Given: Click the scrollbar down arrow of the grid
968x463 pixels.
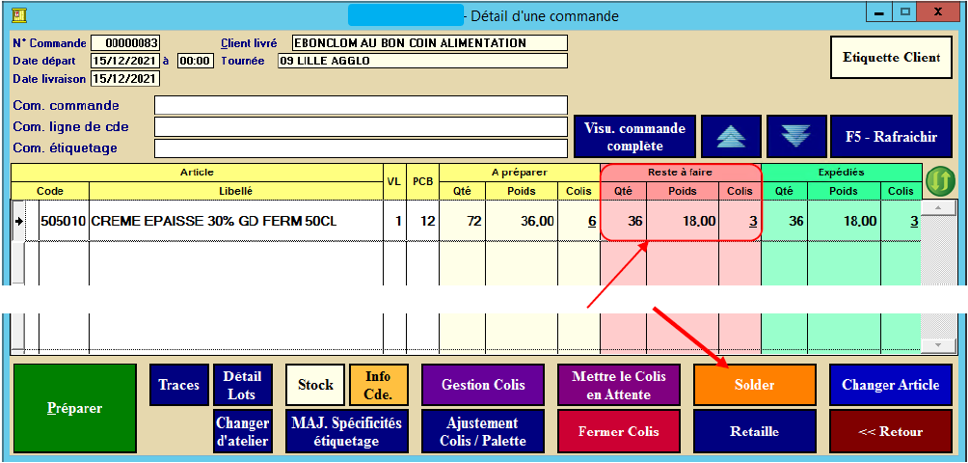Looking at the screenshot, I should point(937,345).
